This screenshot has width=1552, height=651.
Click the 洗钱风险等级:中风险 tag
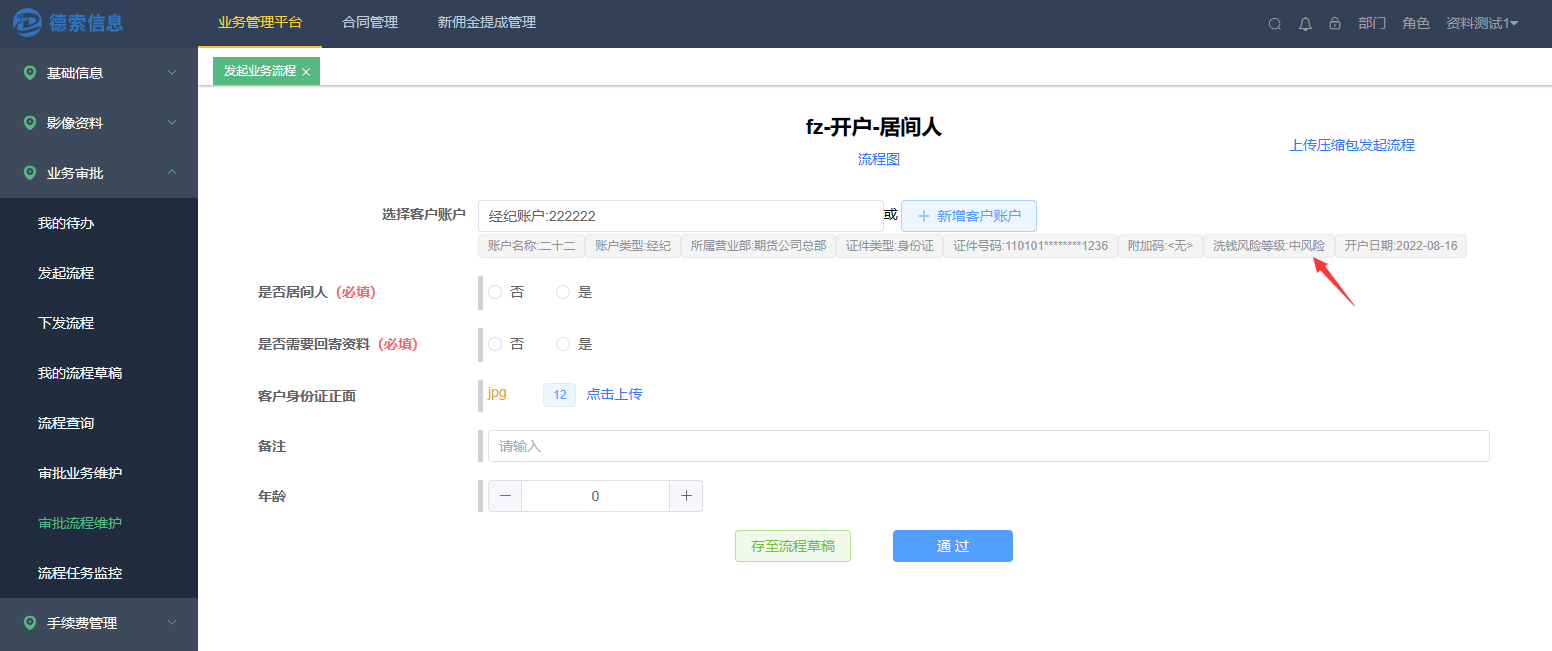coord(1268,246)
